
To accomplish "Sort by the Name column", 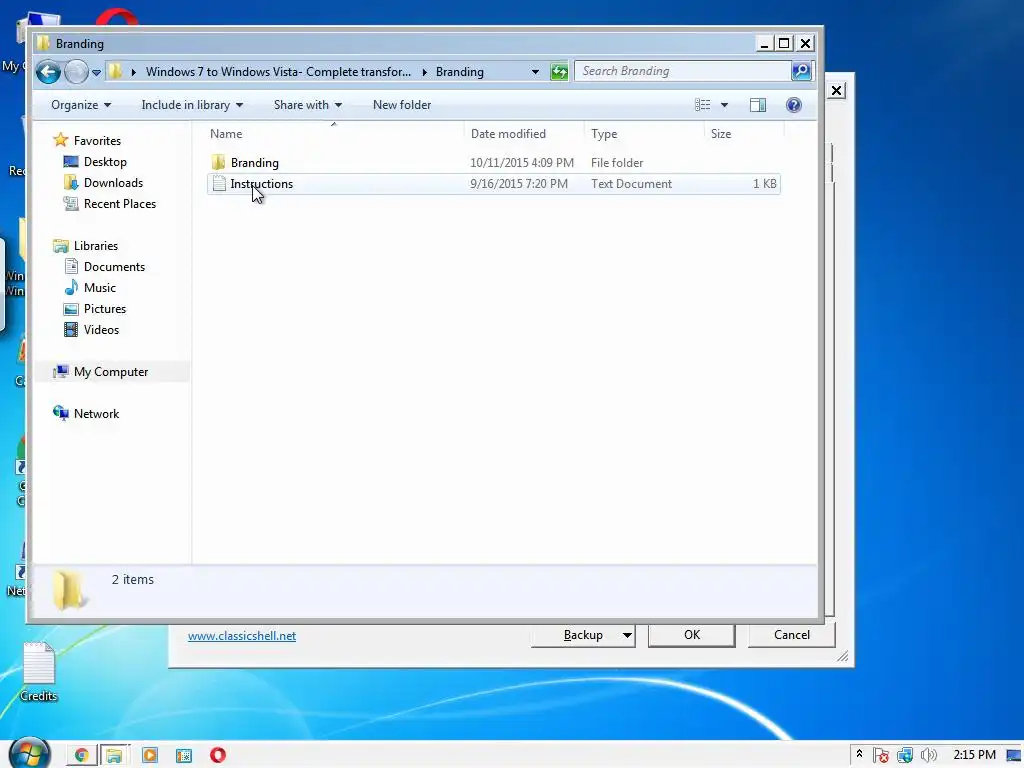I will click(x=334, y=134).
